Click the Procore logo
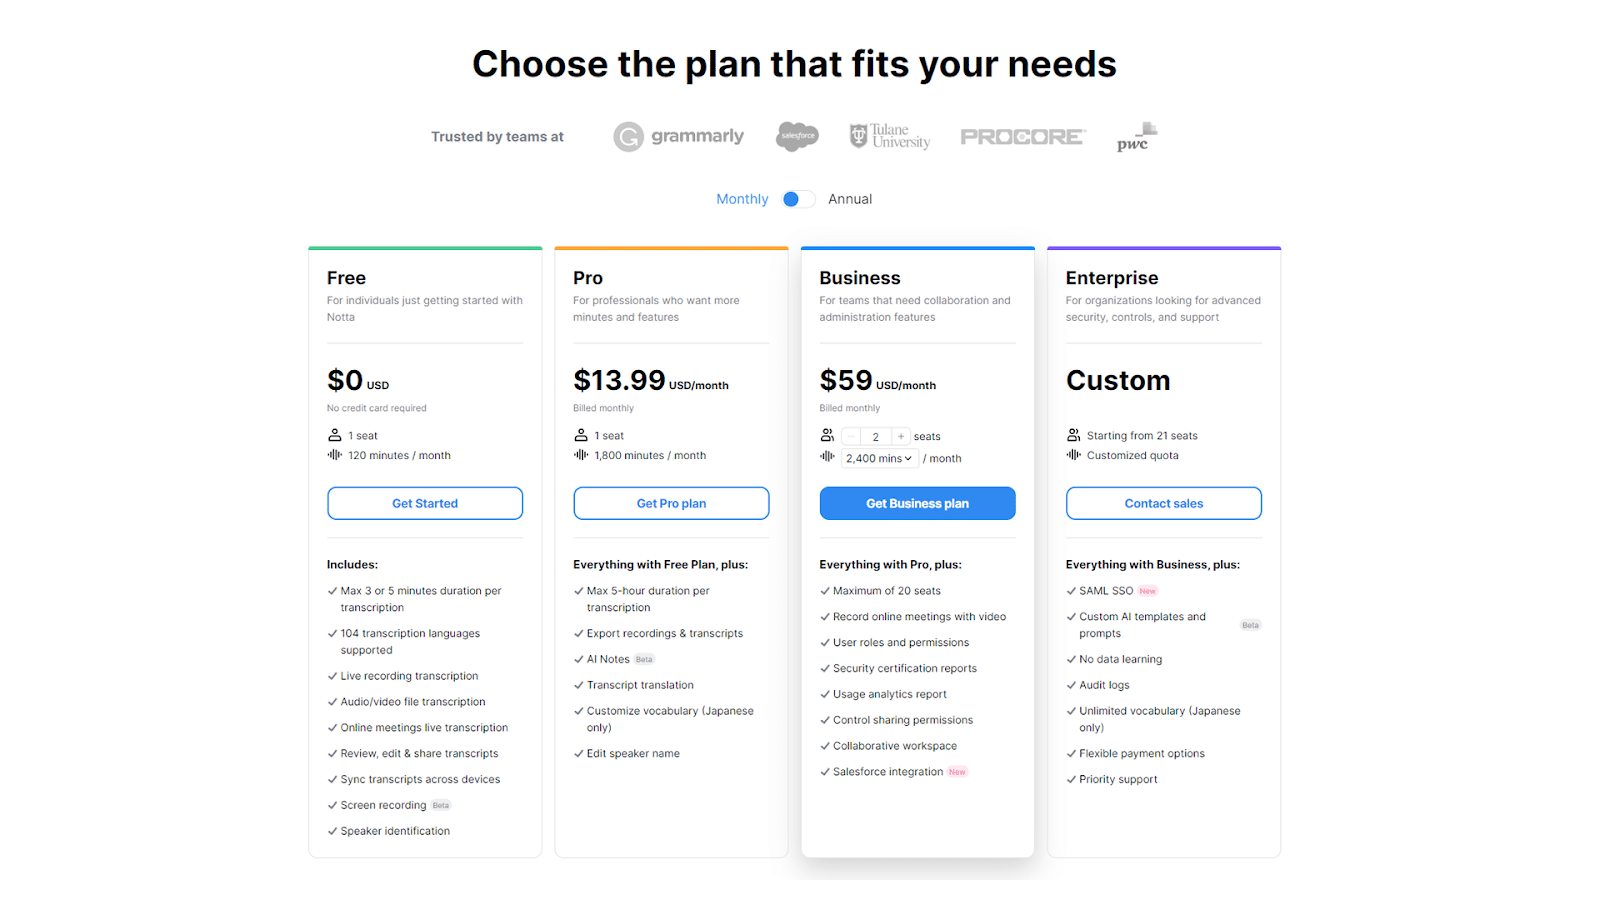Image resolution: width=1600 pixels, height=900 pixels. coord(1022,136)
